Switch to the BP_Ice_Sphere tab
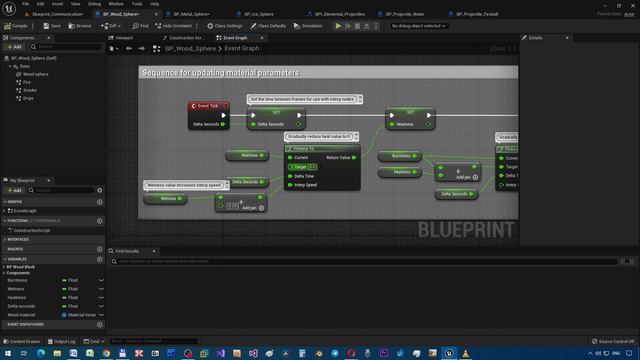The image size is (640, 360). [x=259, y=14]
